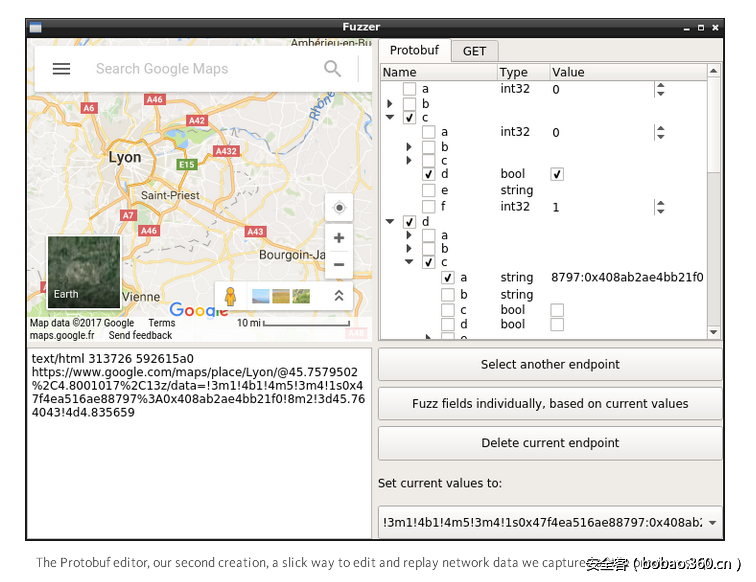Expand imagery with the double chevron icon
Viewport: 756px width, 582px height.
[339, 296]
